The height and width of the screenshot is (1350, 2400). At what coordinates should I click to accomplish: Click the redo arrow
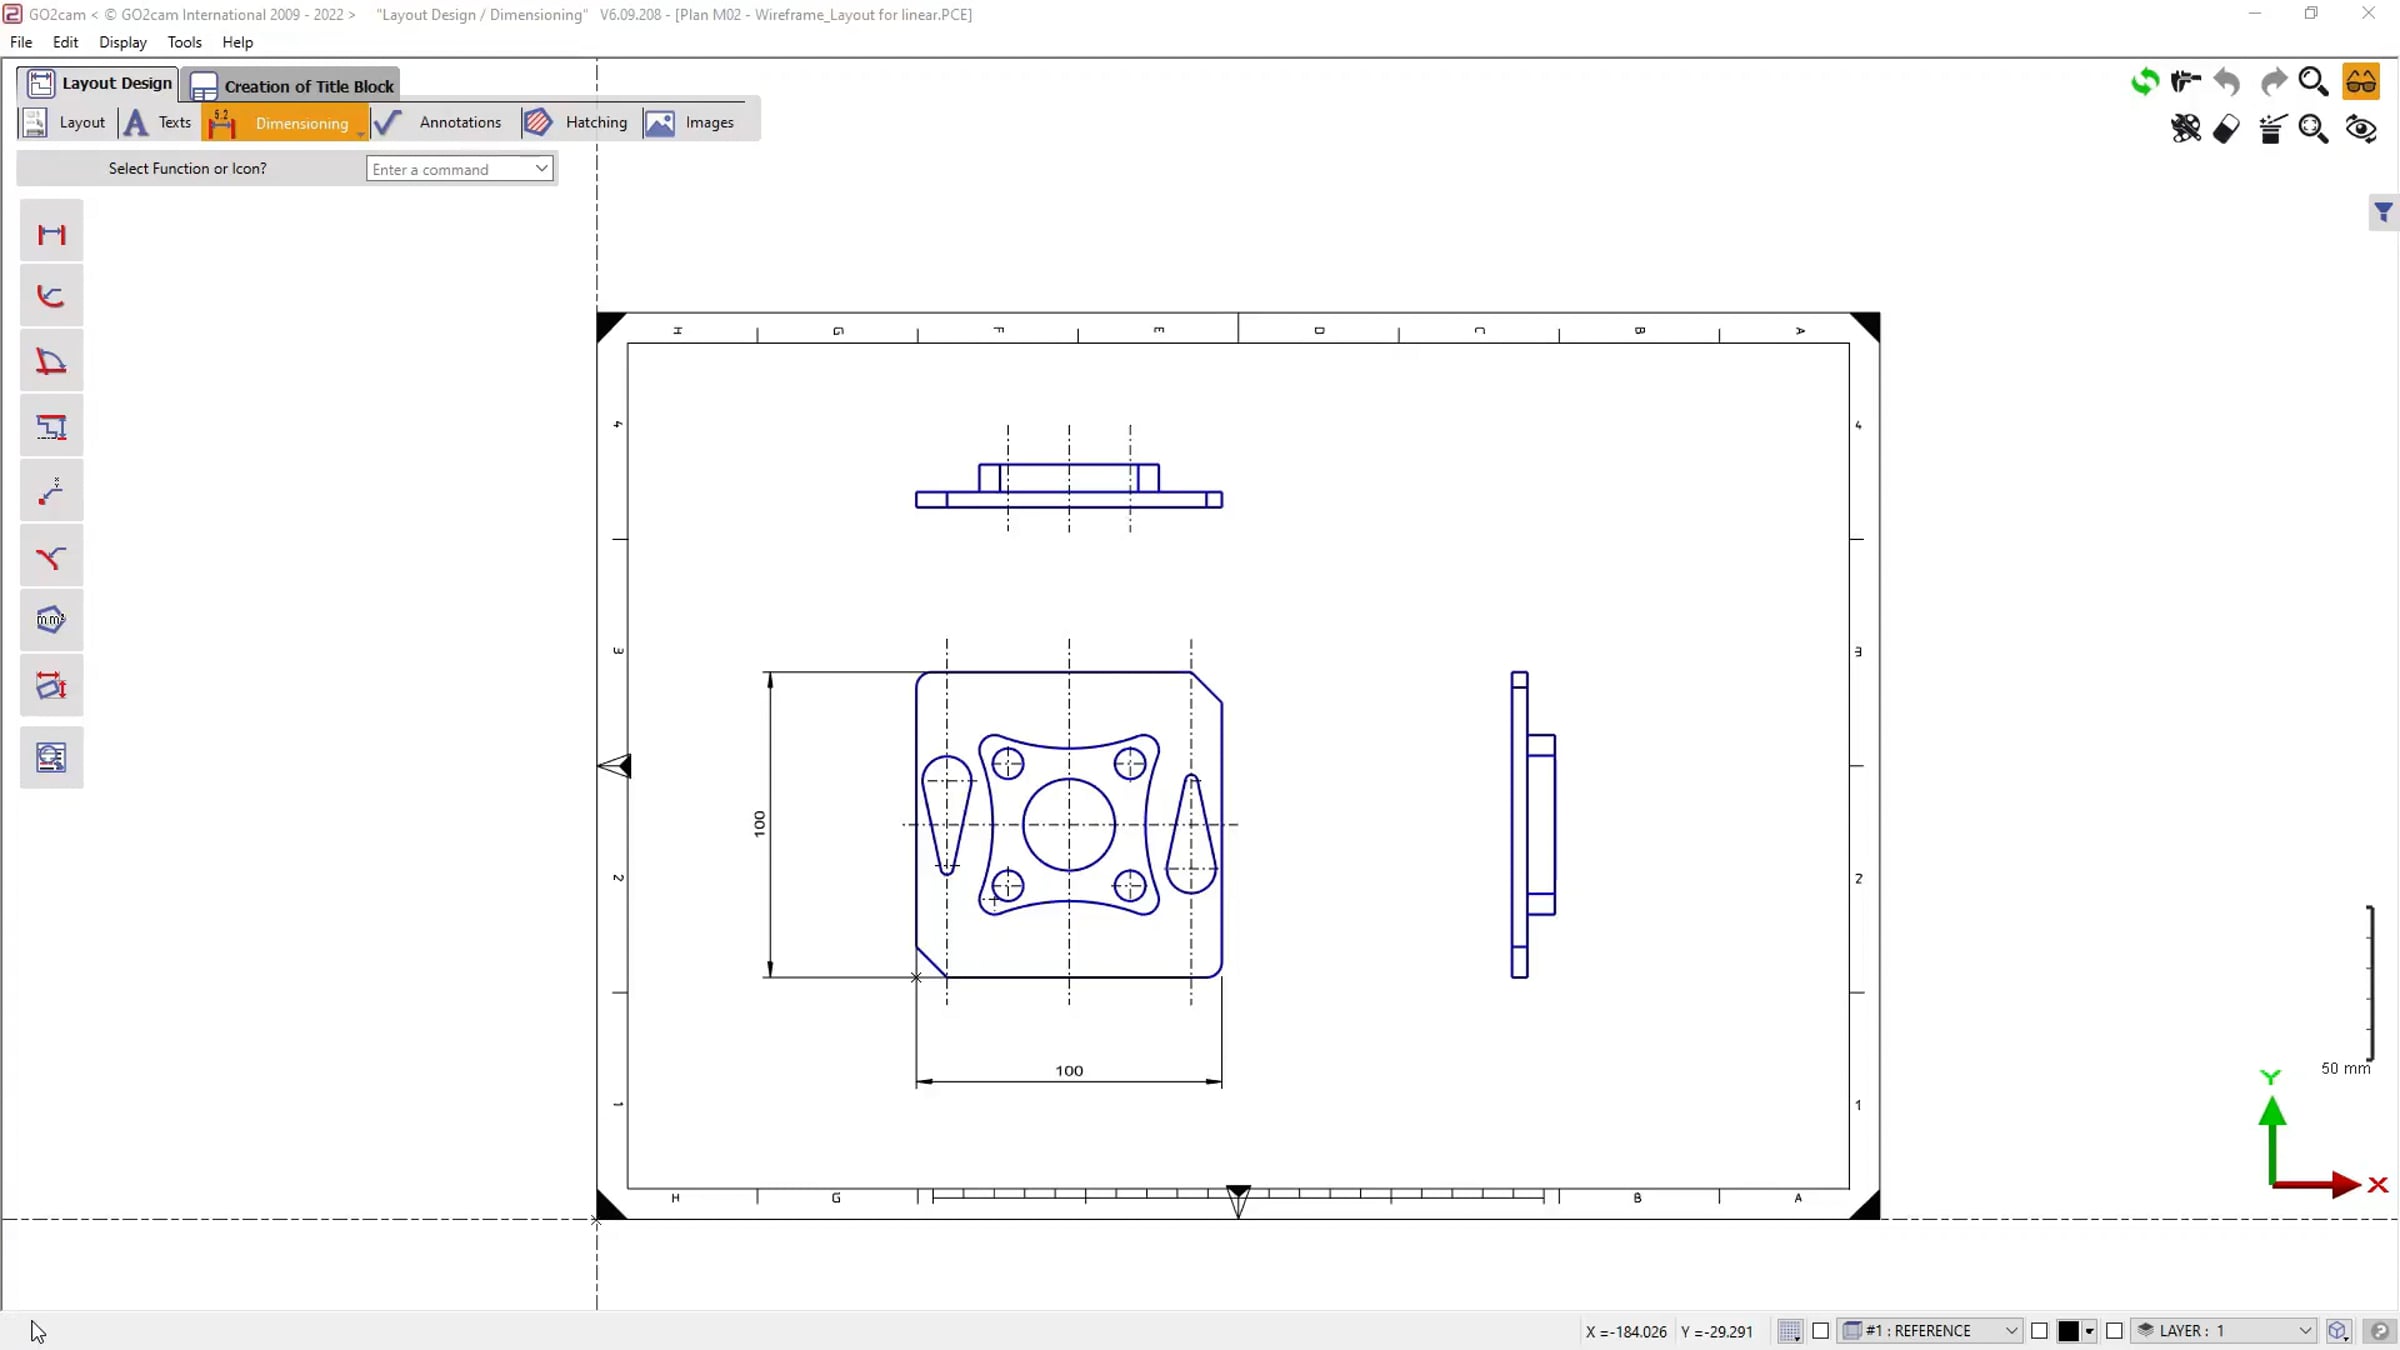click(2273, 81)
